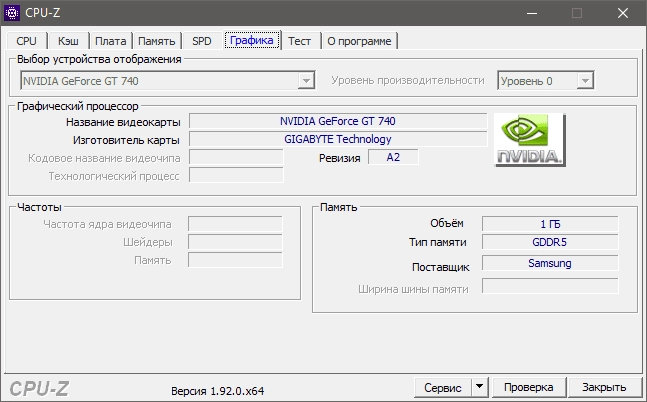
Task: Switch to the CPU tab
Action: (x=26, y=41)
